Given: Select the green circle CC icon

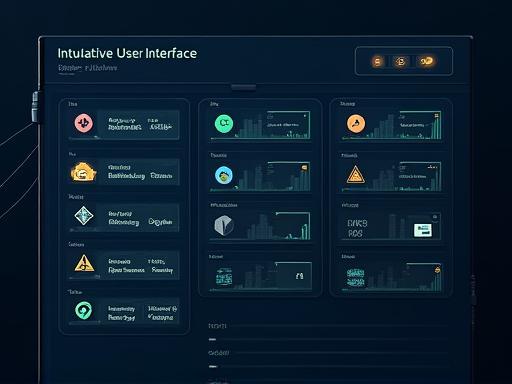Looking at the screenshot, I should pos(224,124).
